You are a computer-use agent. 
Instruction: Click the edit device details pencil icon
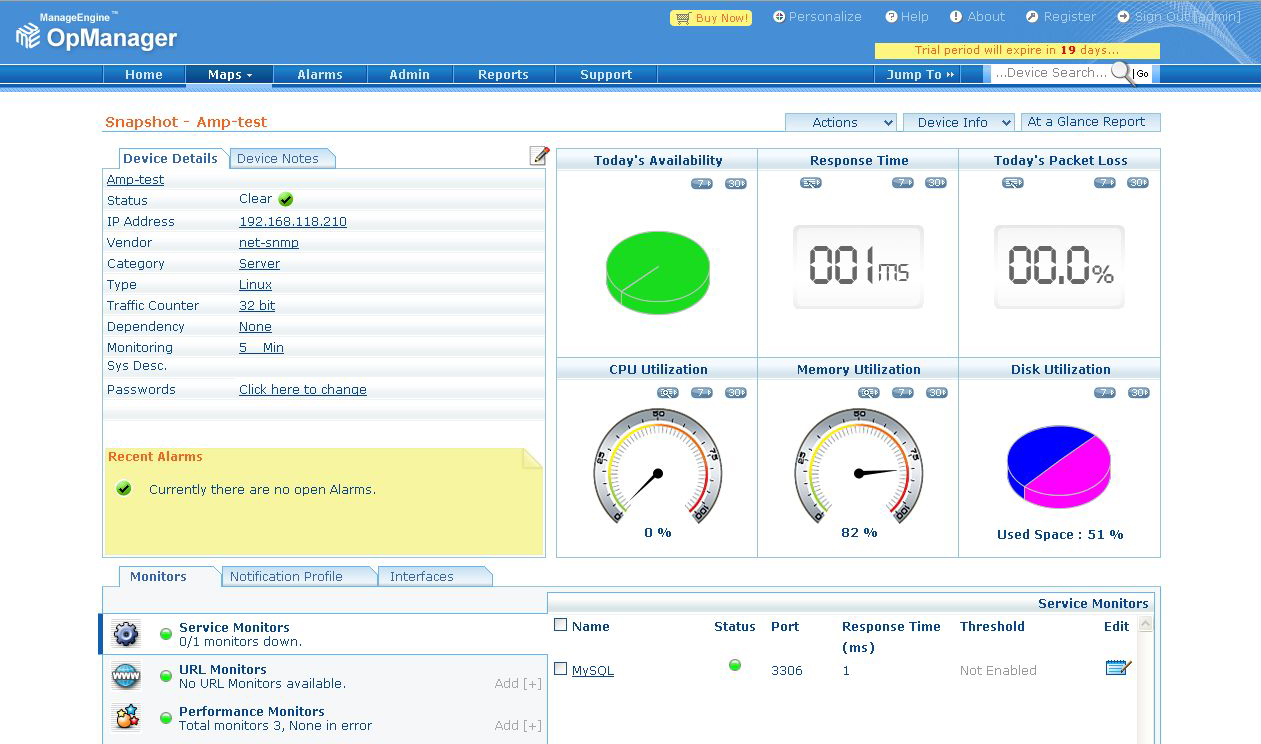(539, 155)
